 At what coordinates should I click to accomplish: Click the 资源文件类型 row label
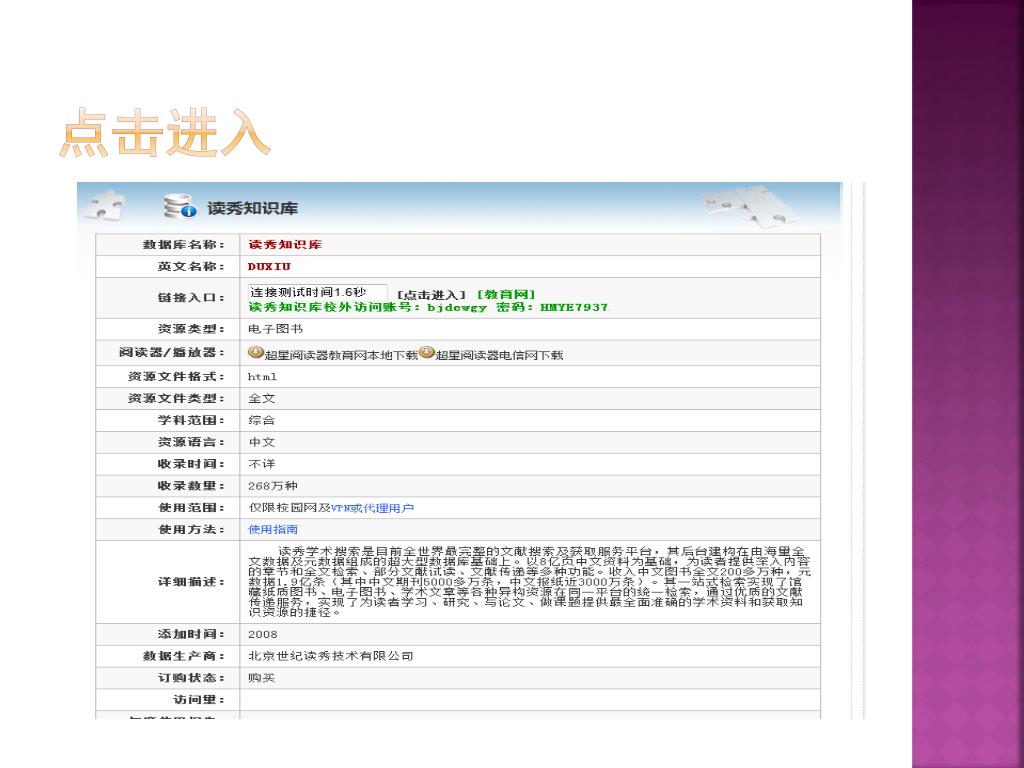point(176,398)
